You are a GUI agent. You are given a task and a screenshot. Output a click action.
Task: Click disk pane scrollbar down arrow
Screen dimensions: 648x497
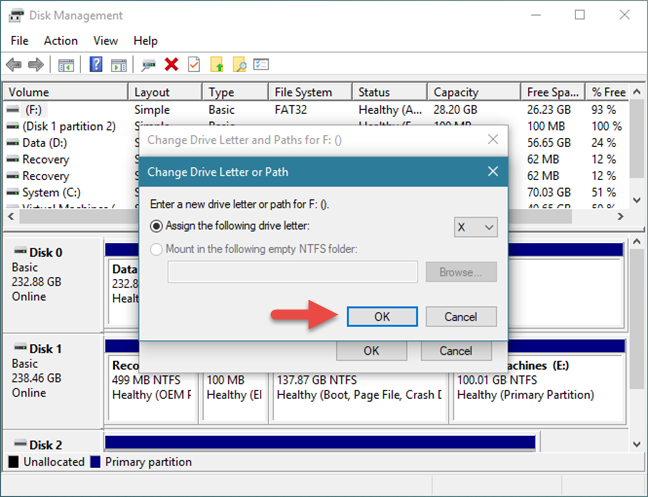(x=637, y=445)
